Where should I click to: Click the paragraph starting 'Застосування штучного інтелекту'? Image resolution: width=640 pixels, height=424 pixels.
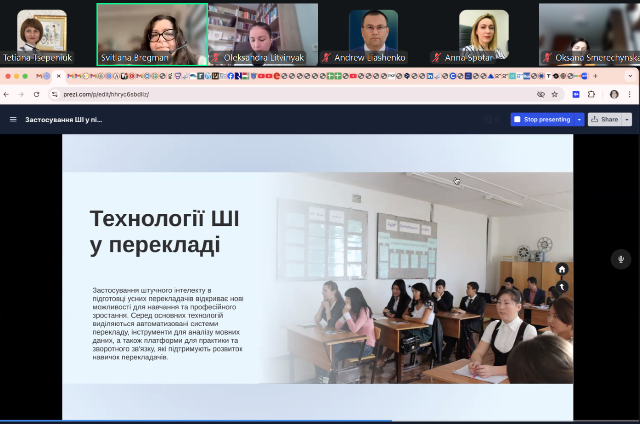168,324
